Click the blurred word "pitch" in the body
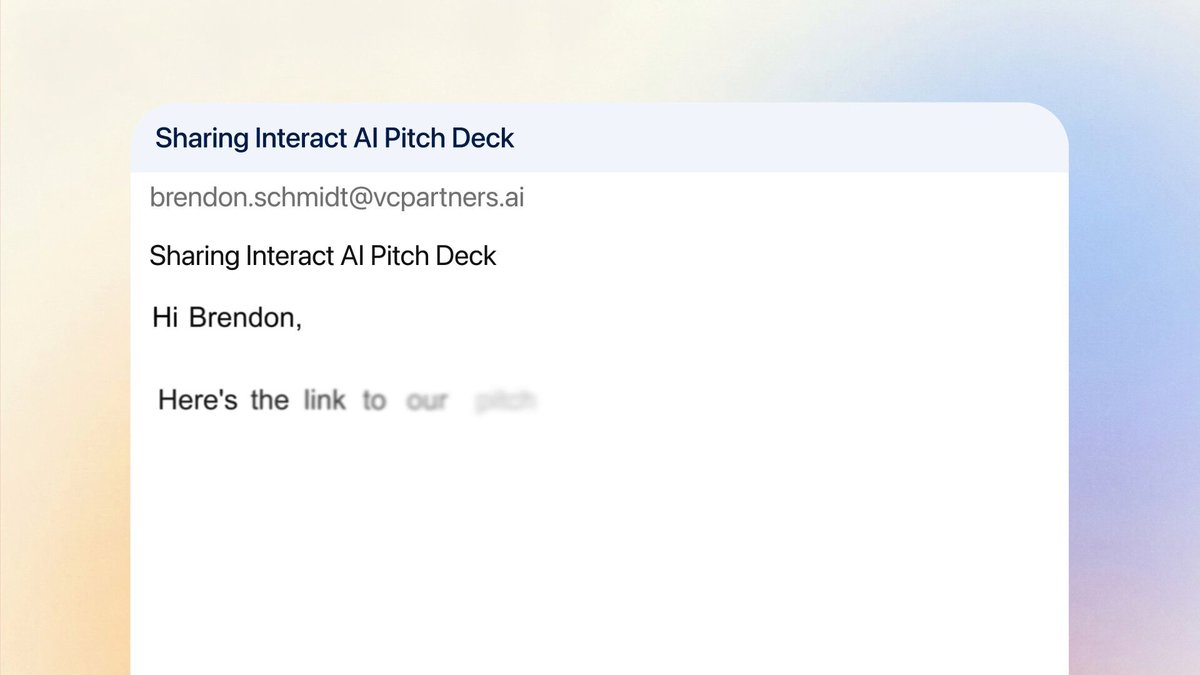The height and width of the screenshot is (675, 1200). tap(507, 402)
